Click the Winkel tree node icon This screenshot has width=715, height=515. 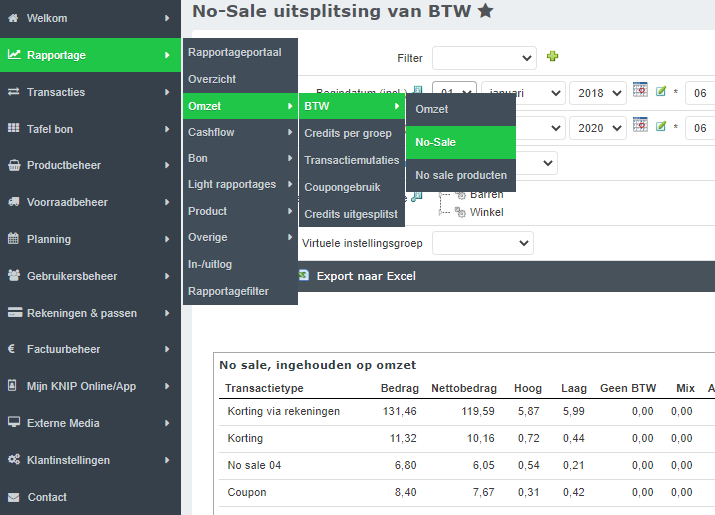[x=460, y=212]
